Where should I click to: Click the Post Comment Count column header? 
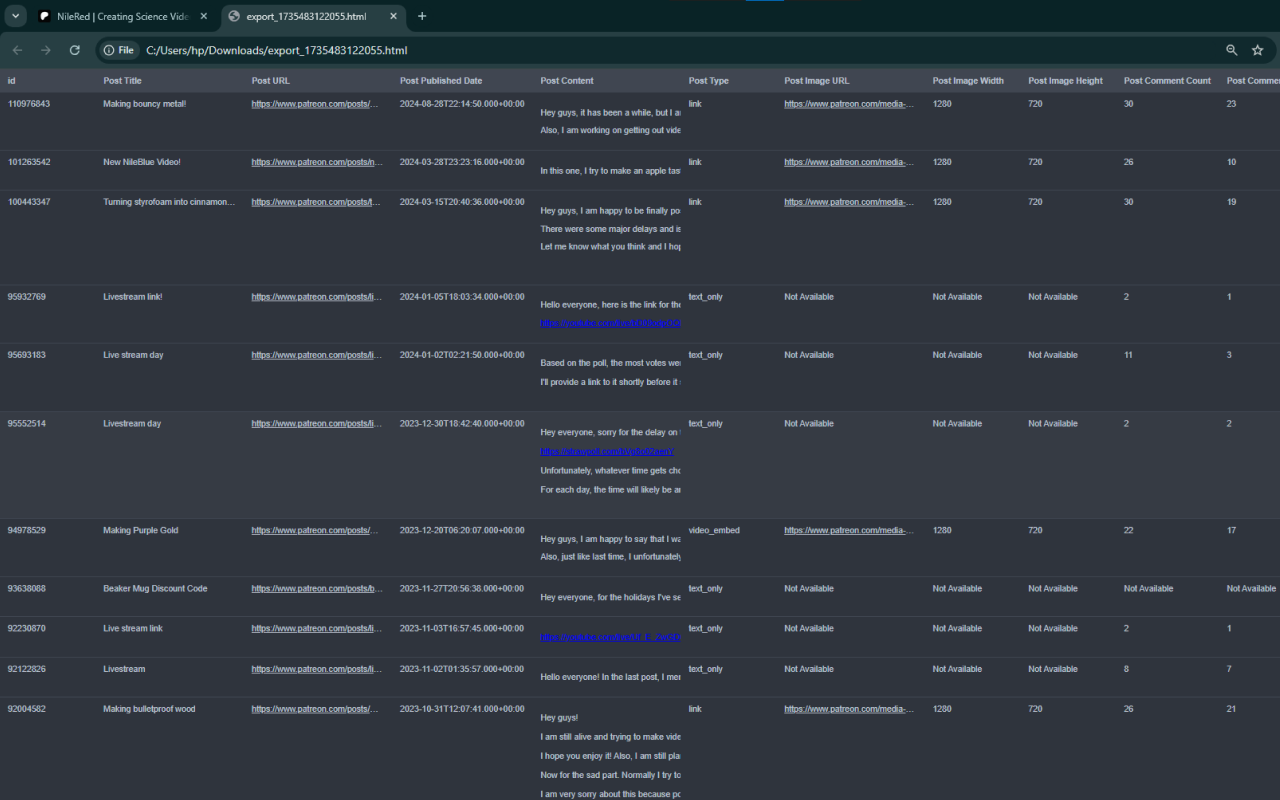1166,81
